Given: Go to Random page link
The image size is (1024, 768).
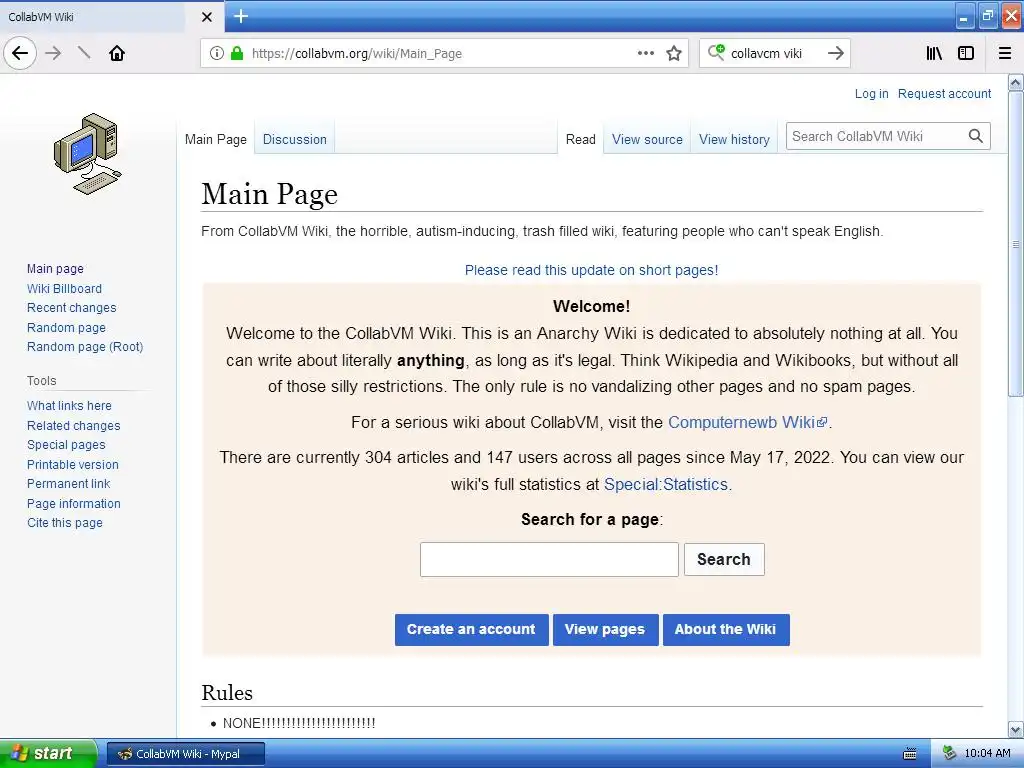Looking at the screenshot, I should tap(66, 327).
